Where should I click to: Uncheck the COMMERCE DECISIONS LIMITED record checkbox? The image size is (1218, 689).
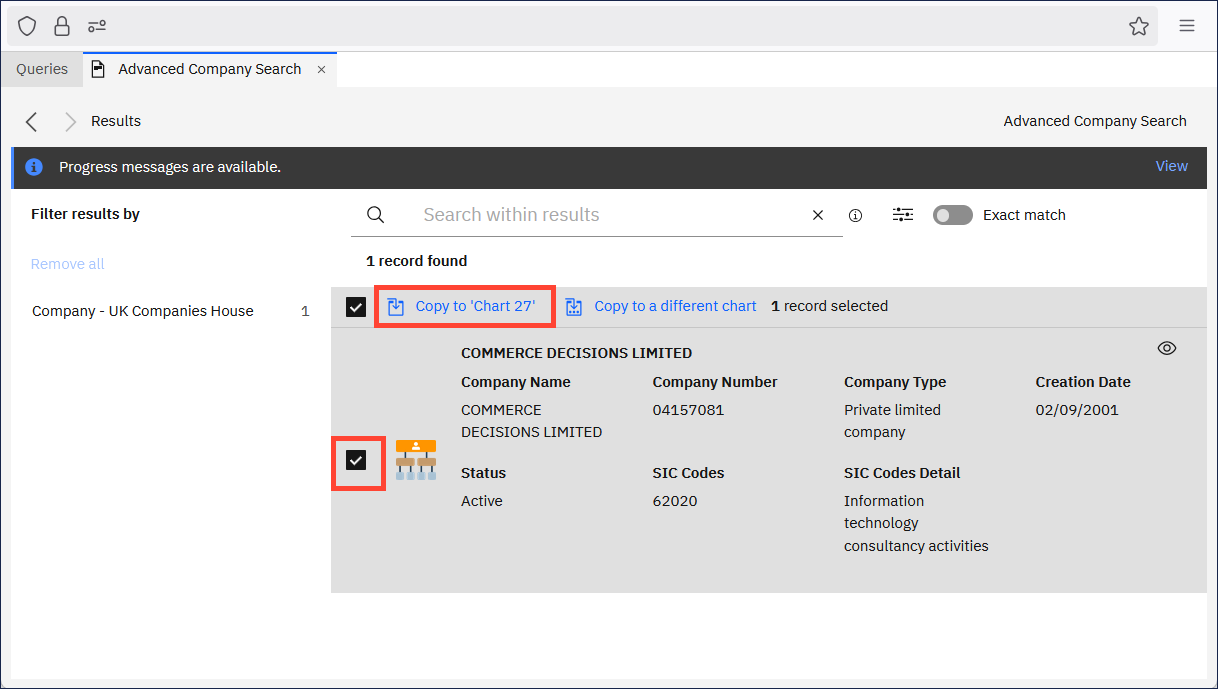point(356,460)
